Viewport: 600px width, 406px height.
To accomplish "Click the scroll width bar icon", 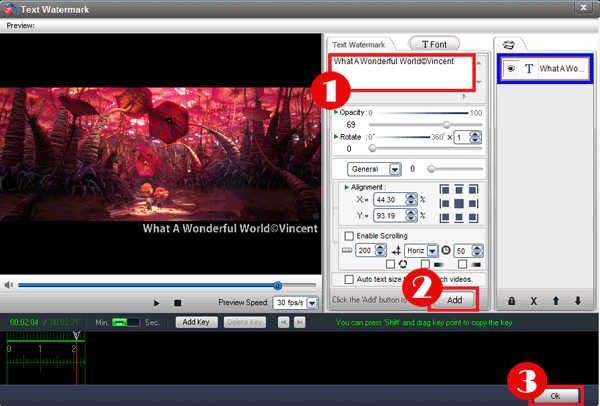I will pos(347,251).
